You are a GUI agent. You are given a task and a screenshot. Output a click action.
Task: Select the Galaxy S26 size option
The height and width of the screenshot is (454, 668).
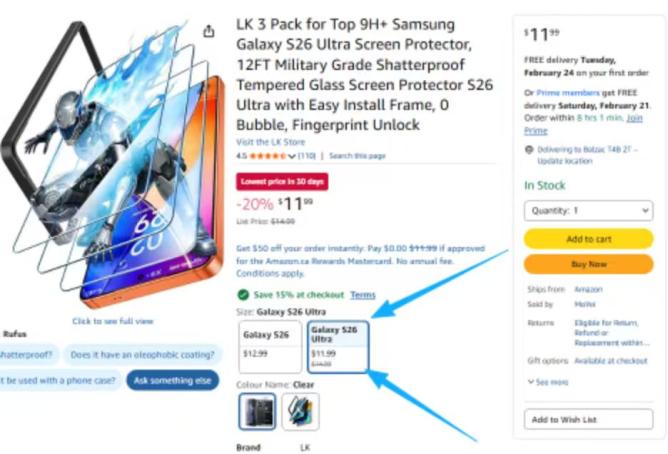coord(269,346)
